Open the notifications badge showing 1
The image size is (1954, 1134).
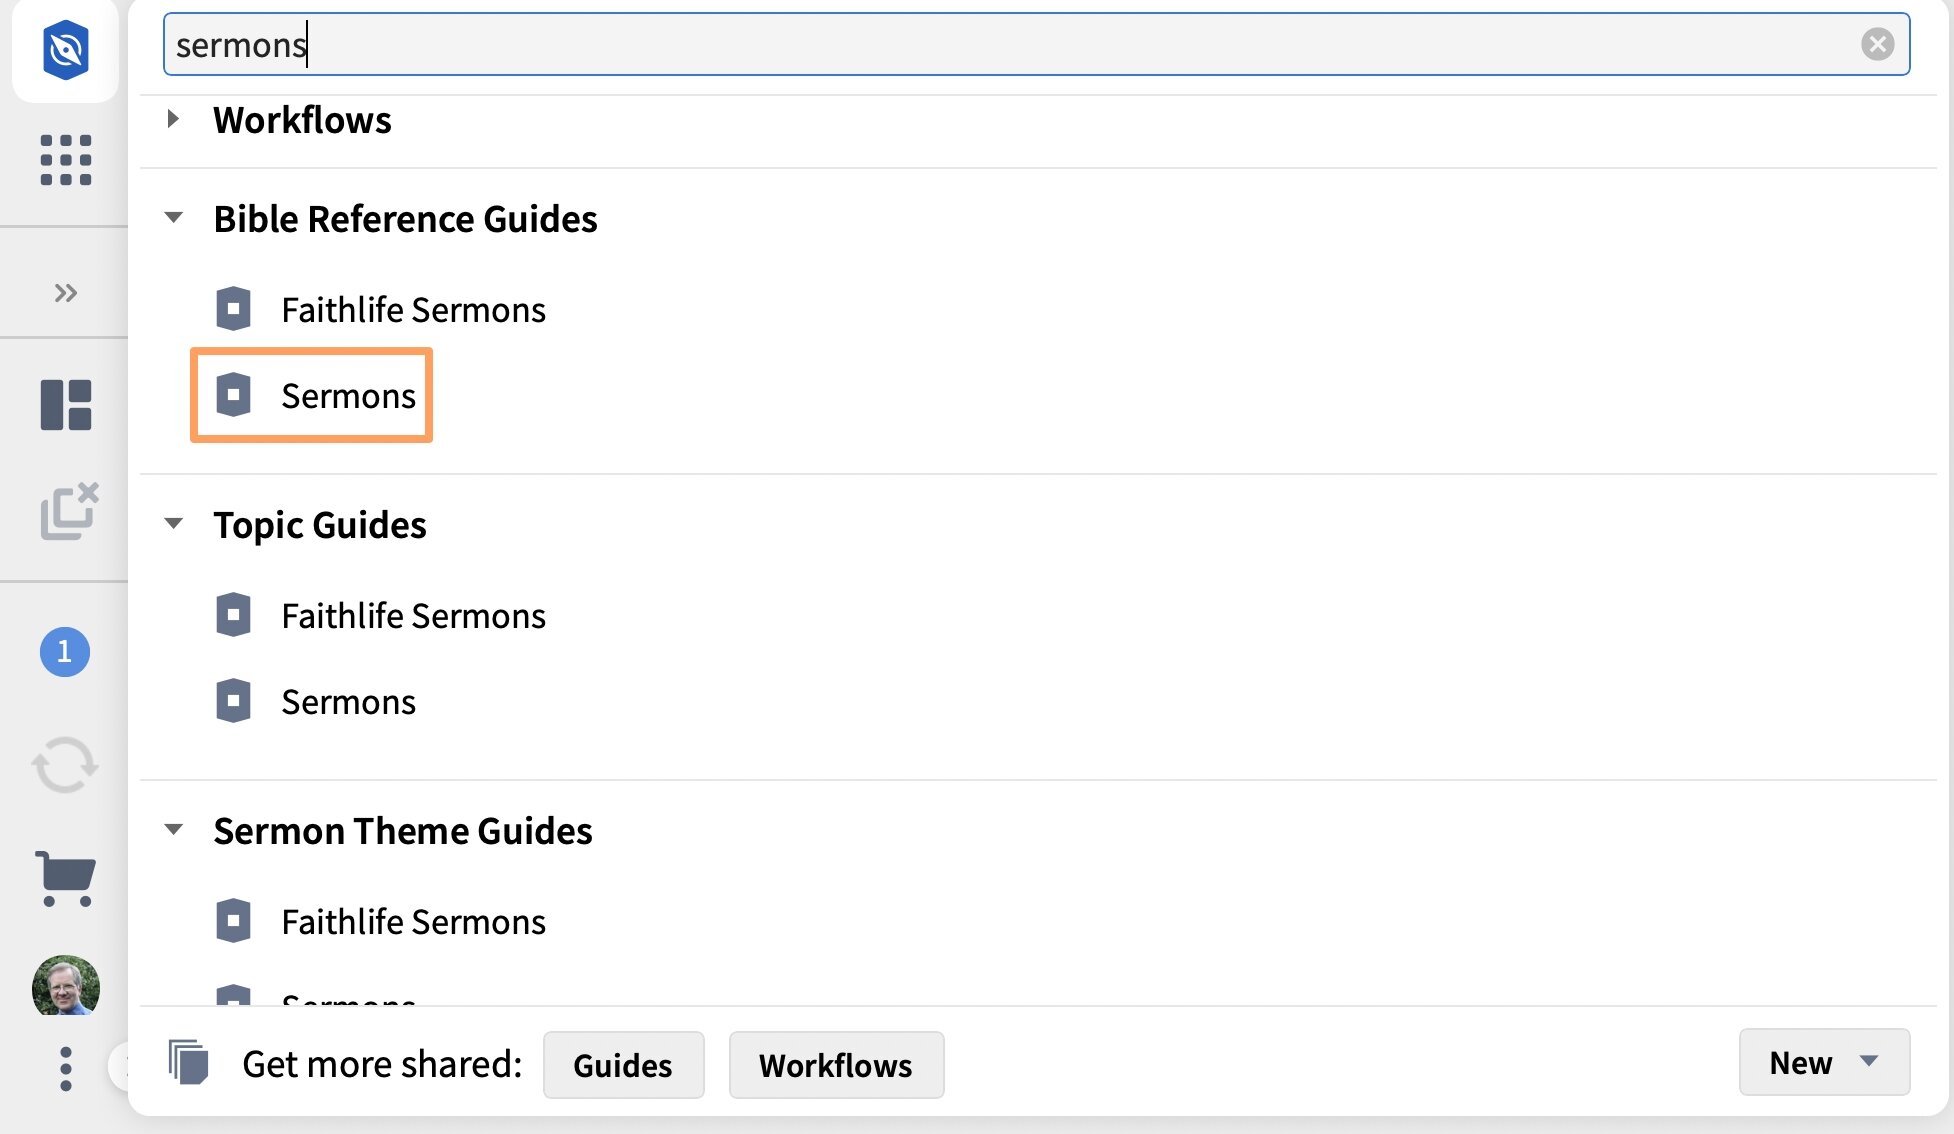[65, 652]
